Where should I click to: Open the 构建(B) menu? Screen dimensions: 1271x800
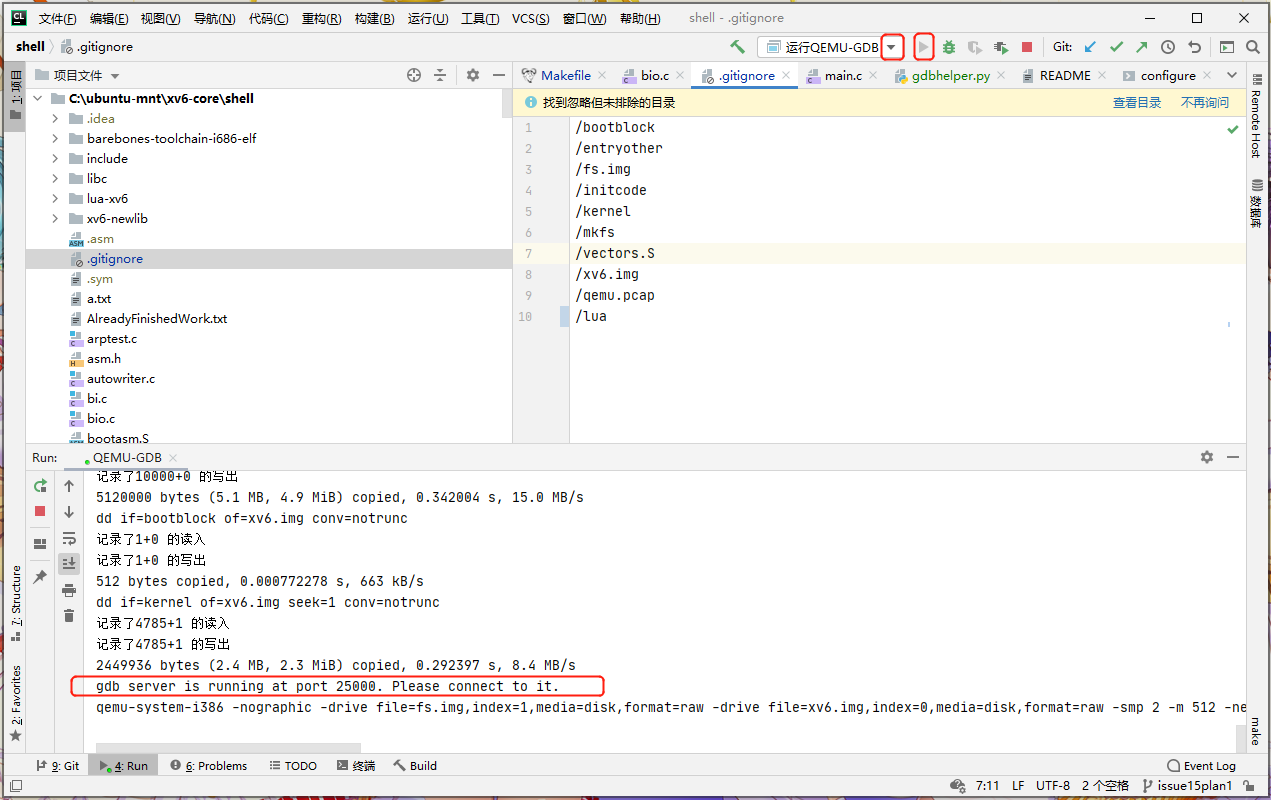pyautogui.click(x=373, y=19)
